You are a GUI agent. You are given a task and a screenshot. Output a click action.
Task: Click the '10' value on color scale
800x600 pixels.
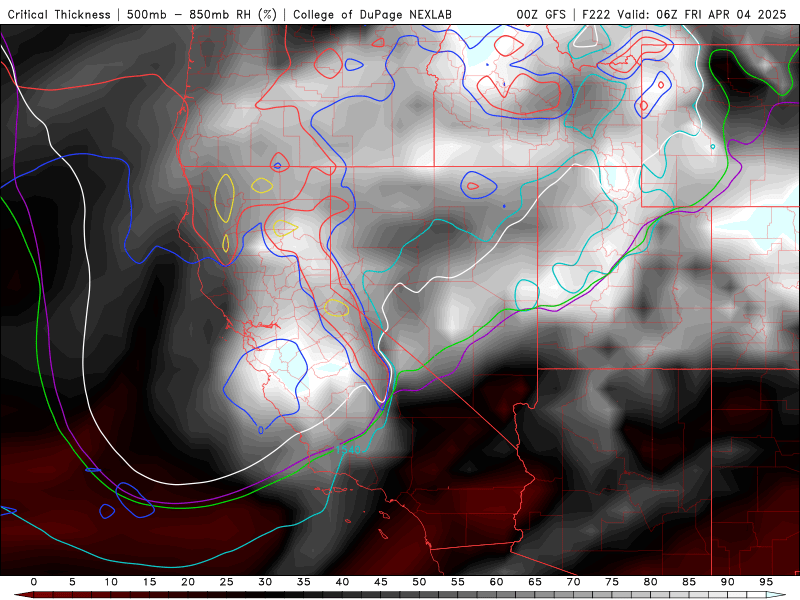111,582
